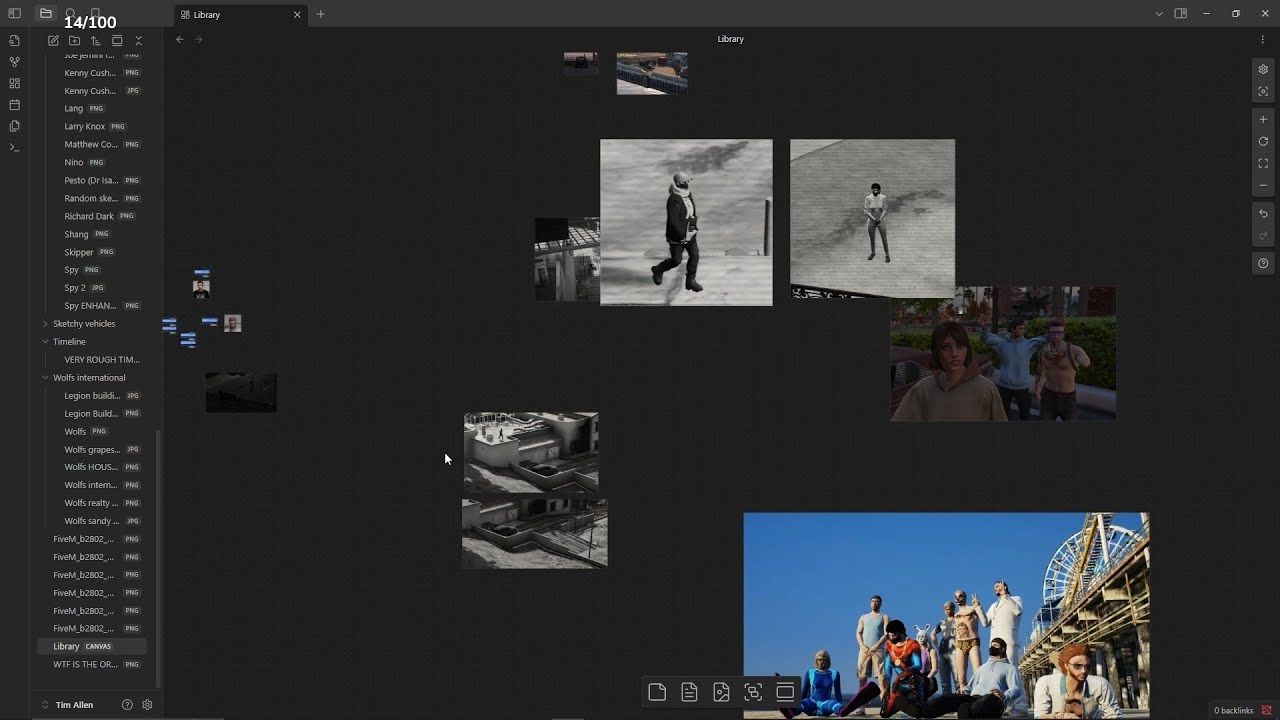Close the Library tab
This screenshot has width=1280, height=720.
click(x=297, y=15)
